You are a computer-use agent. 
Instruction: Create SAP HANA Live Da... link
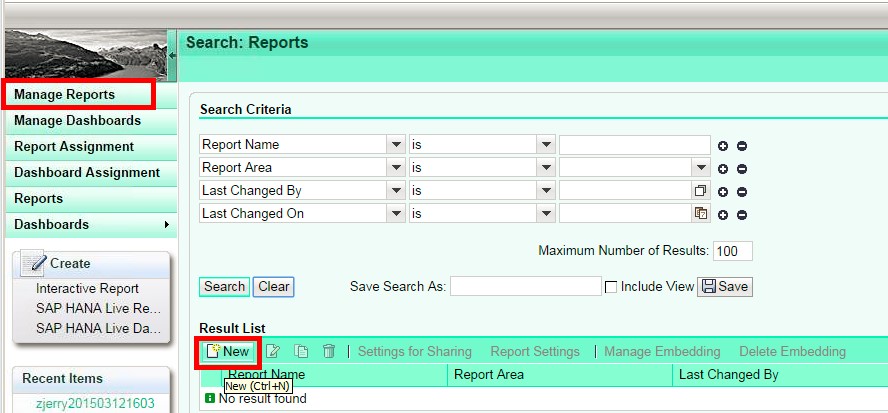(99, 328)
